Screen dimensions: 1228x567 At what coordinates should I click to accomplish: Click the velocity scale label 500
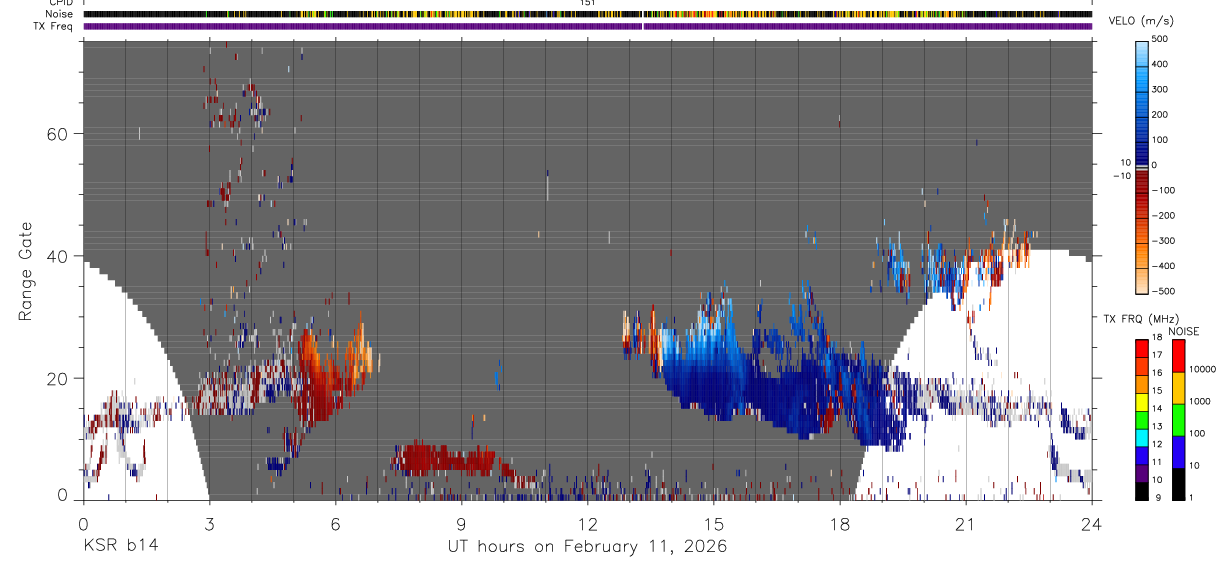pyautogui.click(x=1161, y=39)
